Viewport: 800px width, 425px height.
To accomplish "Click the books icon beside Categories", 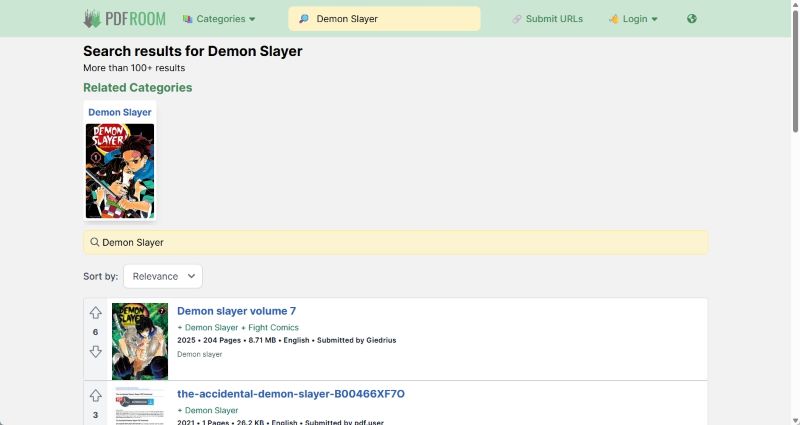I will [x=187, y=19].
